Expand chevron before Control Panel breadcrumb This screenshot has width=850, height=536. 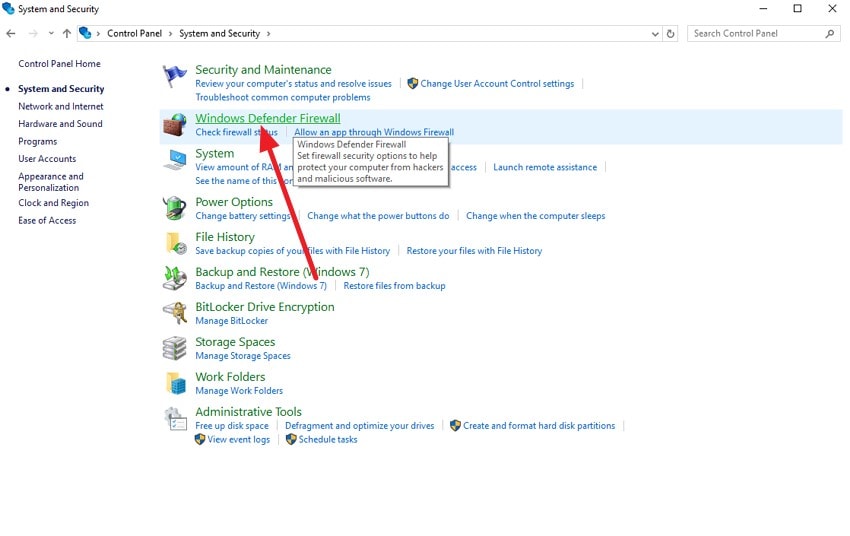pos(98,34)
